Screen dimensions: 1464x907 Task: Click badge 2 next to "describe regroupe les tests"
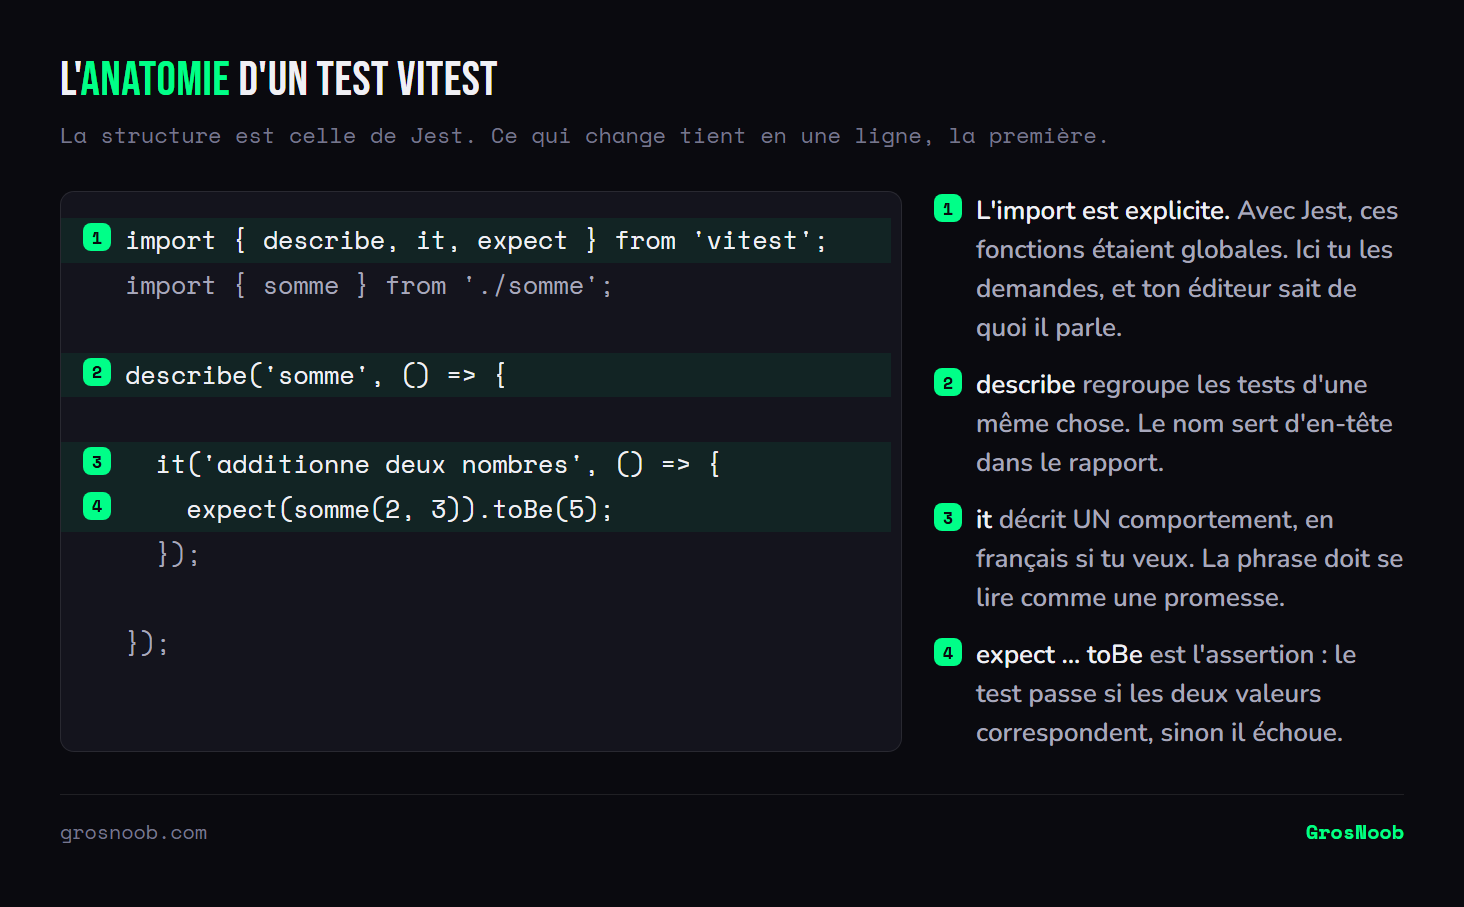pyautogui.click(x=948, y=382)
